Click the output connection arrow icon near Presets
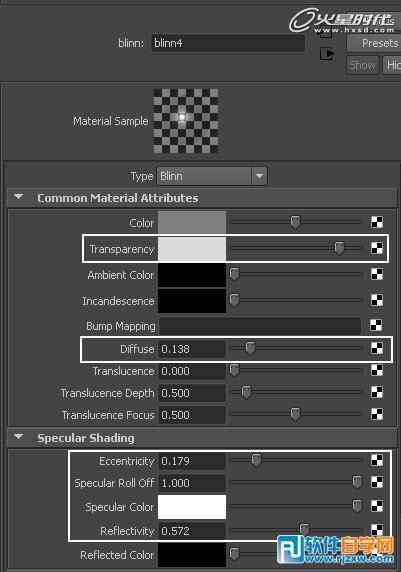The height and width of the screenshot is (572, 401). click(x=327, y=54)
